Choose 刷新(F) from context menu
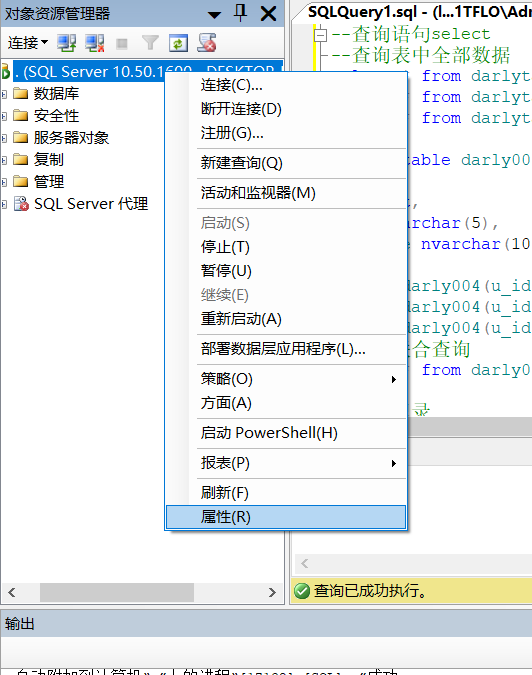This screenshot has height=675, width=532. [x=286, y=493]
